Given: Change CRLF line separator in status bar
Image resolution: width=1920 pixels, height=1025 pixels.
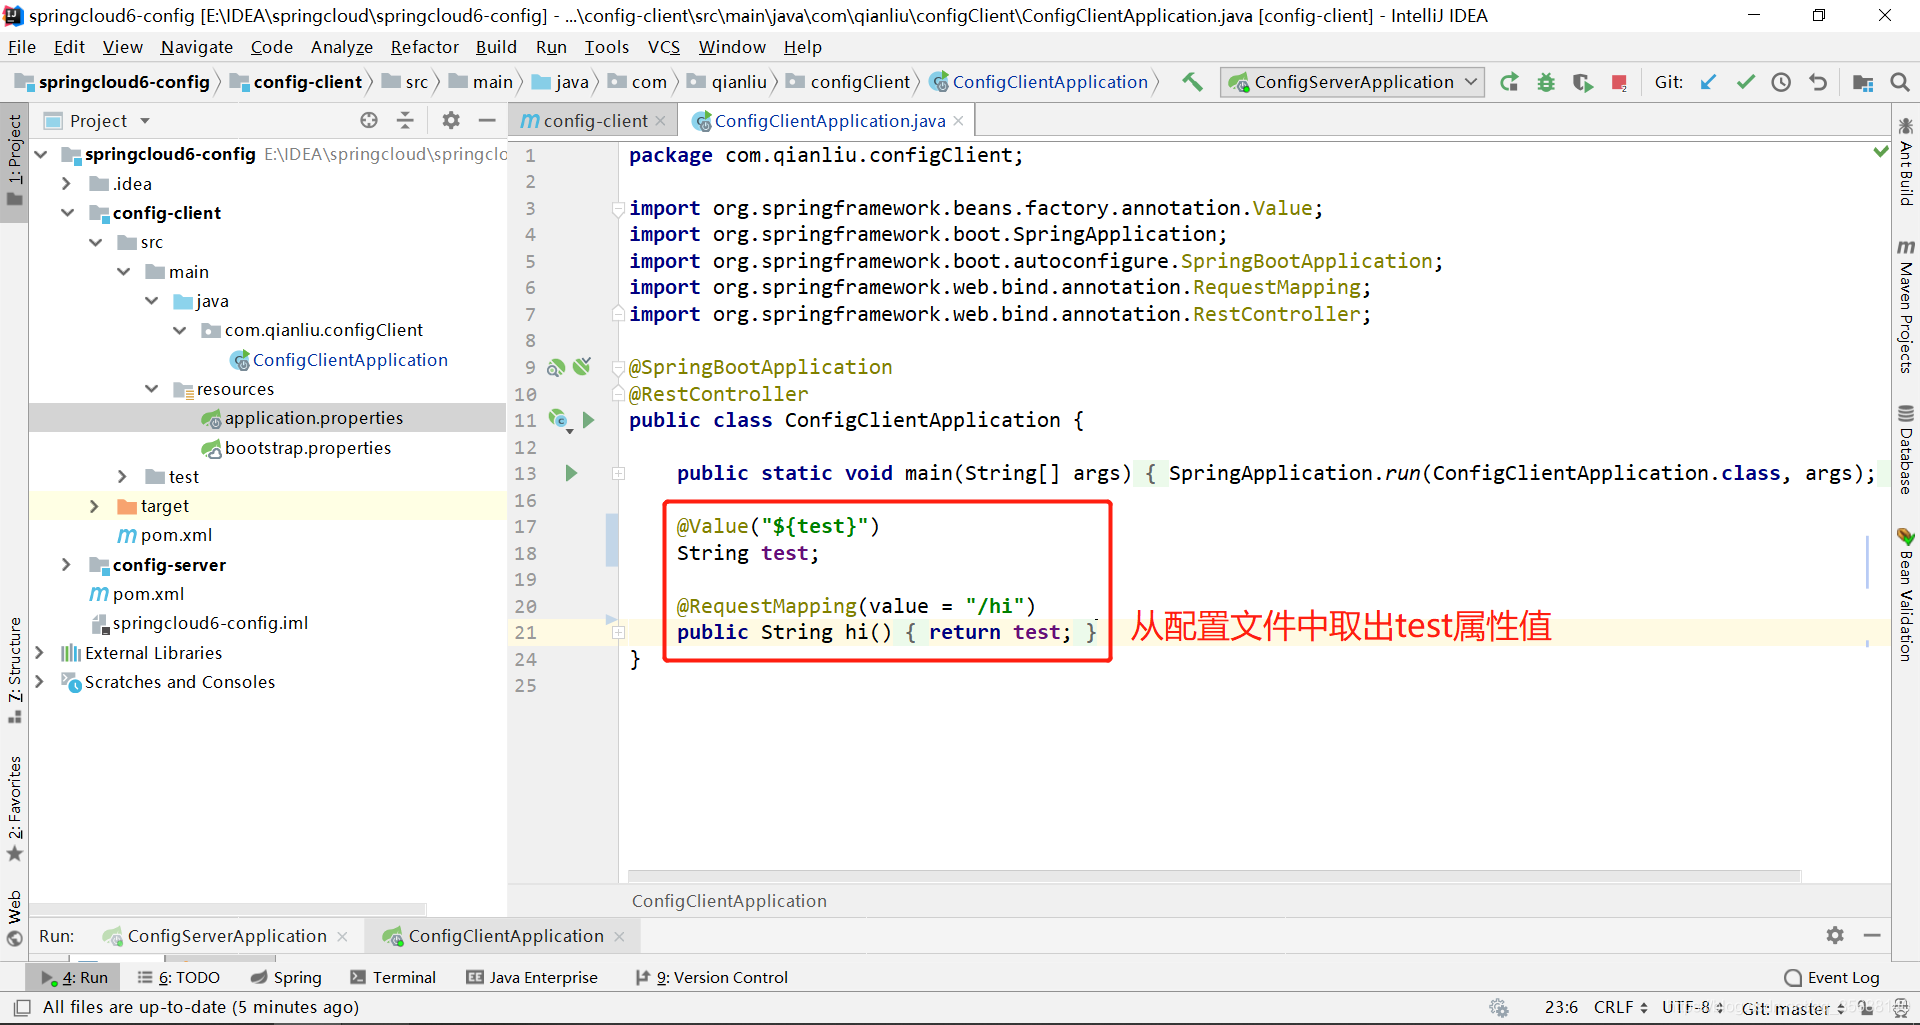Looking at the screenshot, I should coord(1620,1007).
